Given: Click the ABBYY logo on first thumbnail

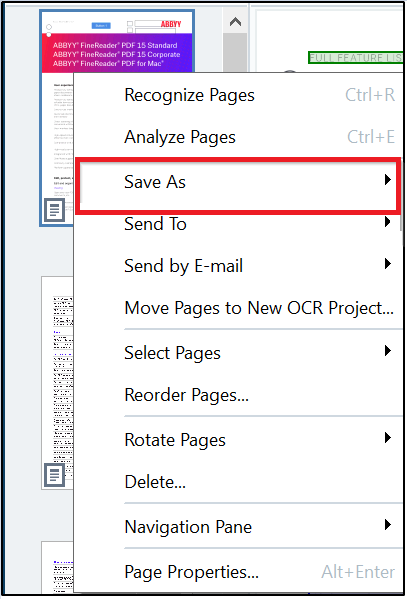Looking at the screenshot, I should coord(170,24).
